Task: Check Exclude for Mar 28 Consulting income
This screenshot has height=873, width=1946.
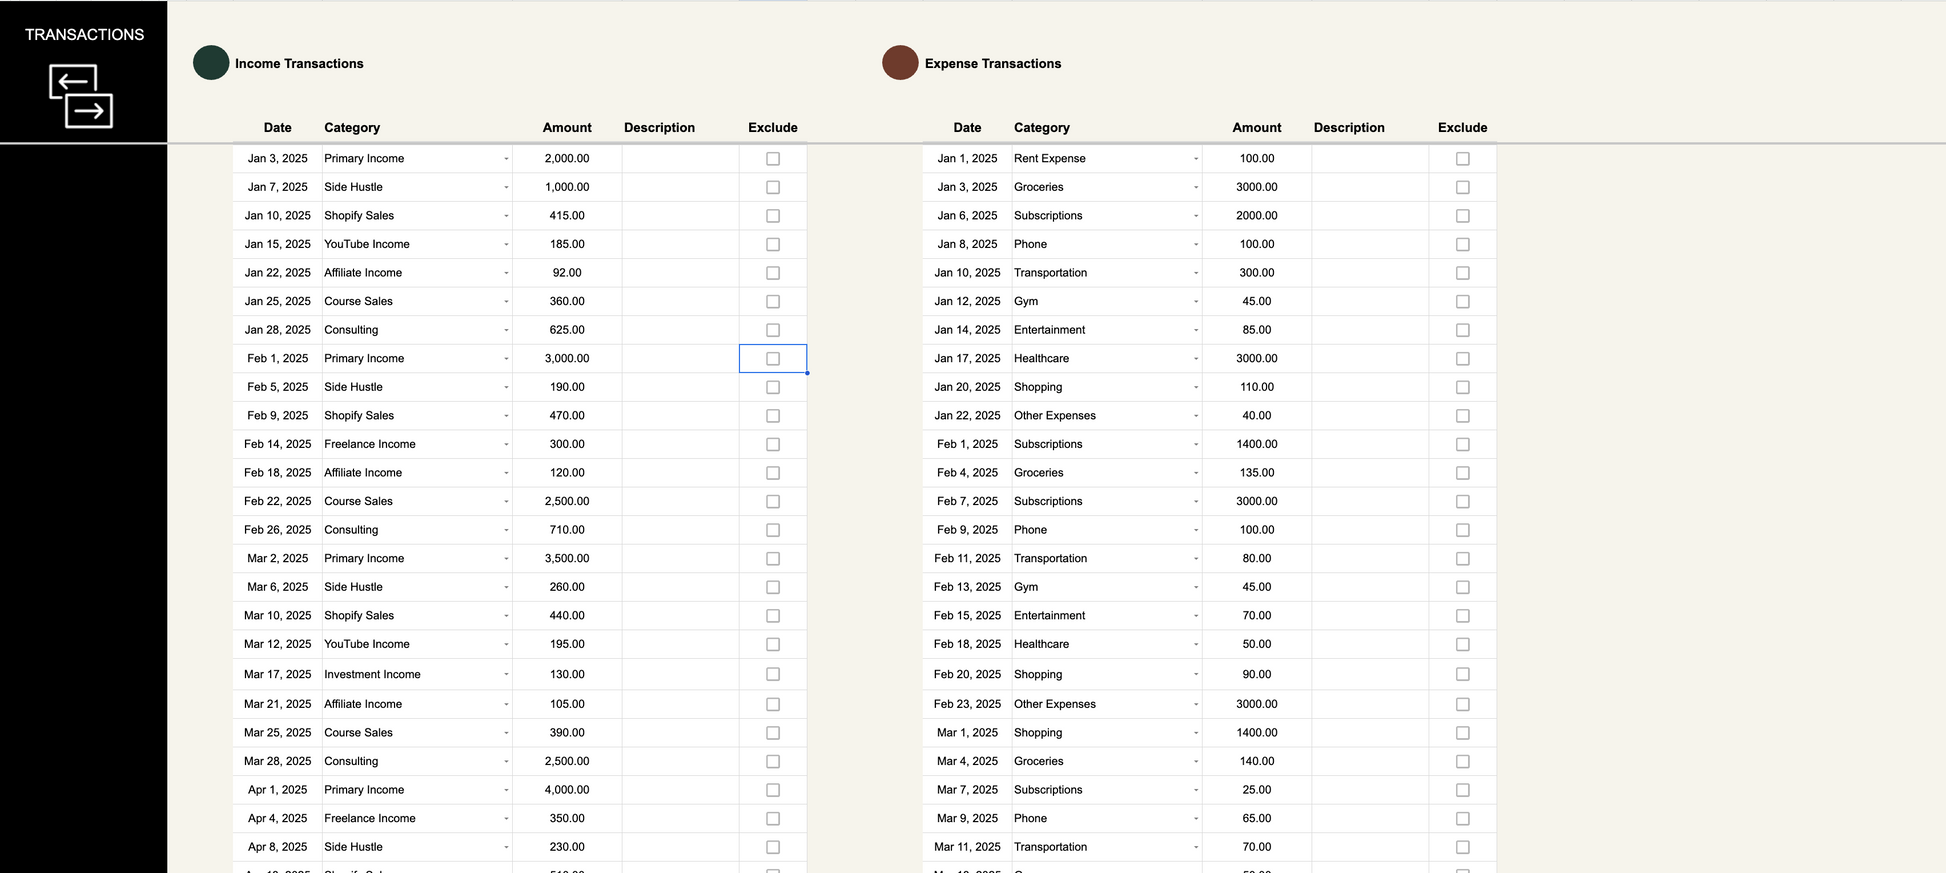Action: 773,762
